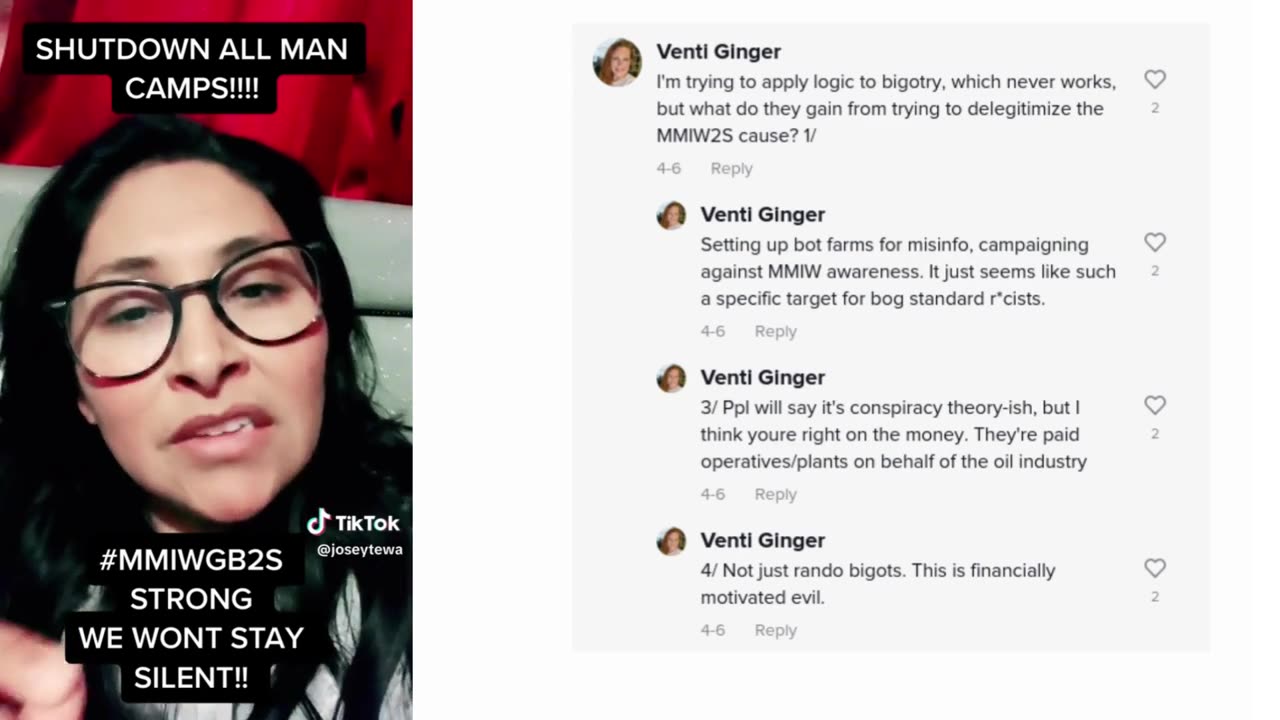This screenshot has height=720, width=1280.
Task: Like the conspiracy theory-ish comment
Action: (x=1155, y=405)
